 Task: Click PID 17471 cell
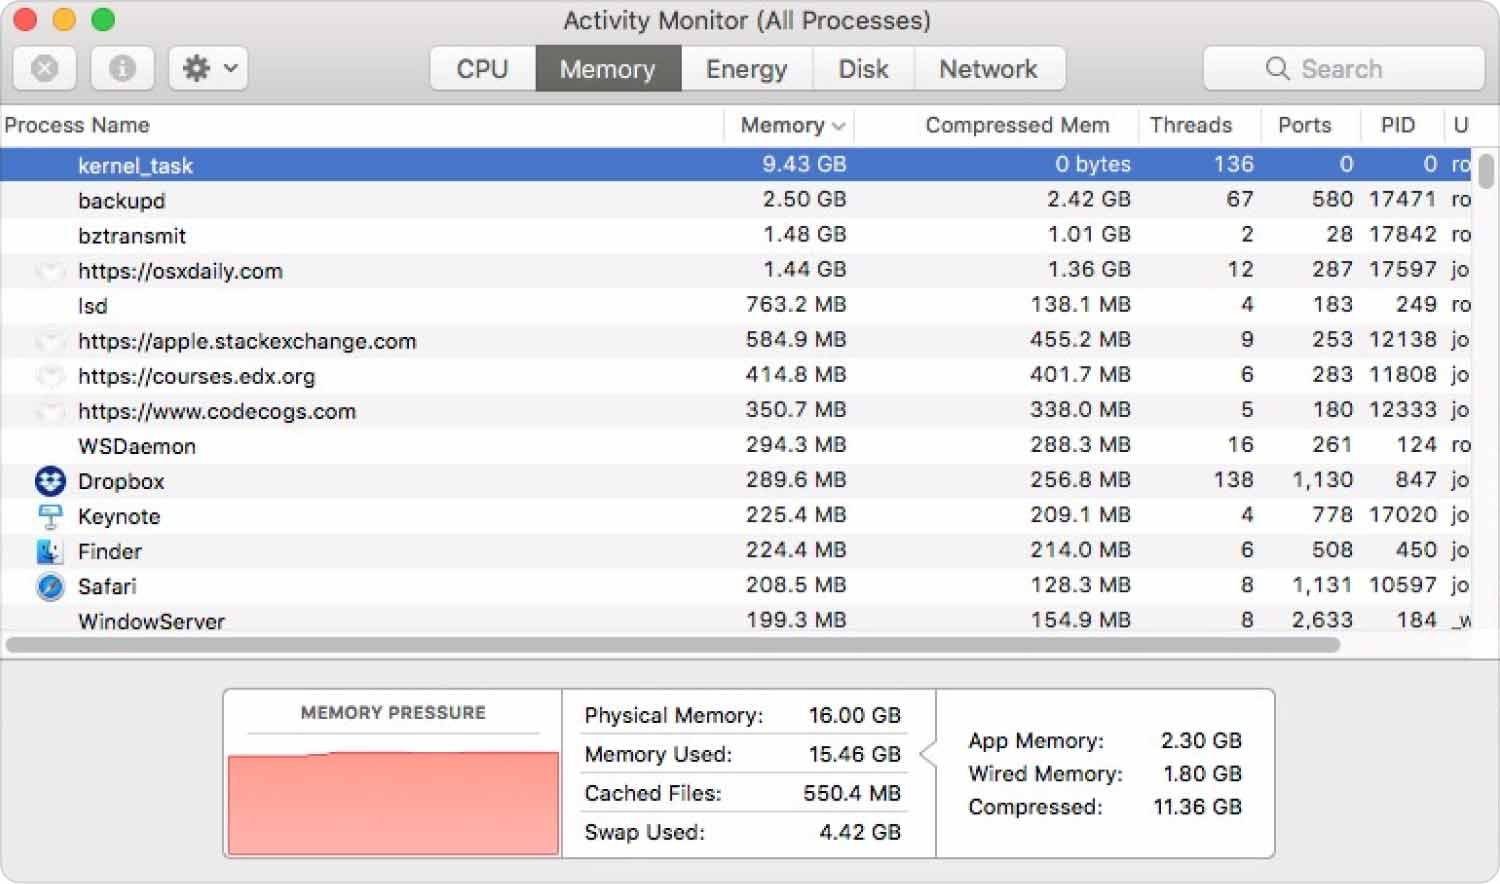tap(1402, 199)
